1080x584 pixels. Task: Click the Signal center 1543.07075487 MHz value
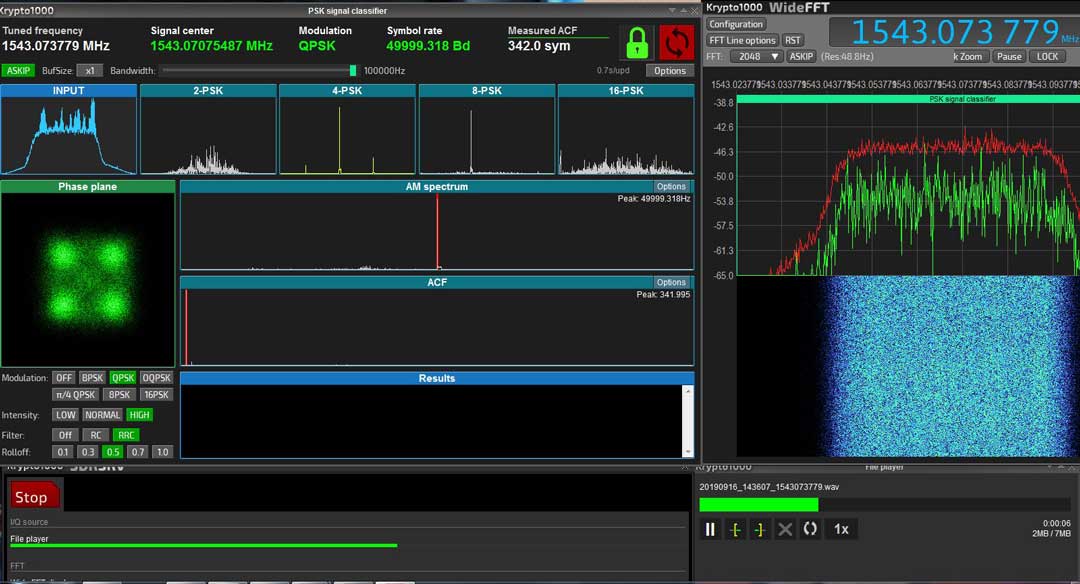[x=211, y=46]
